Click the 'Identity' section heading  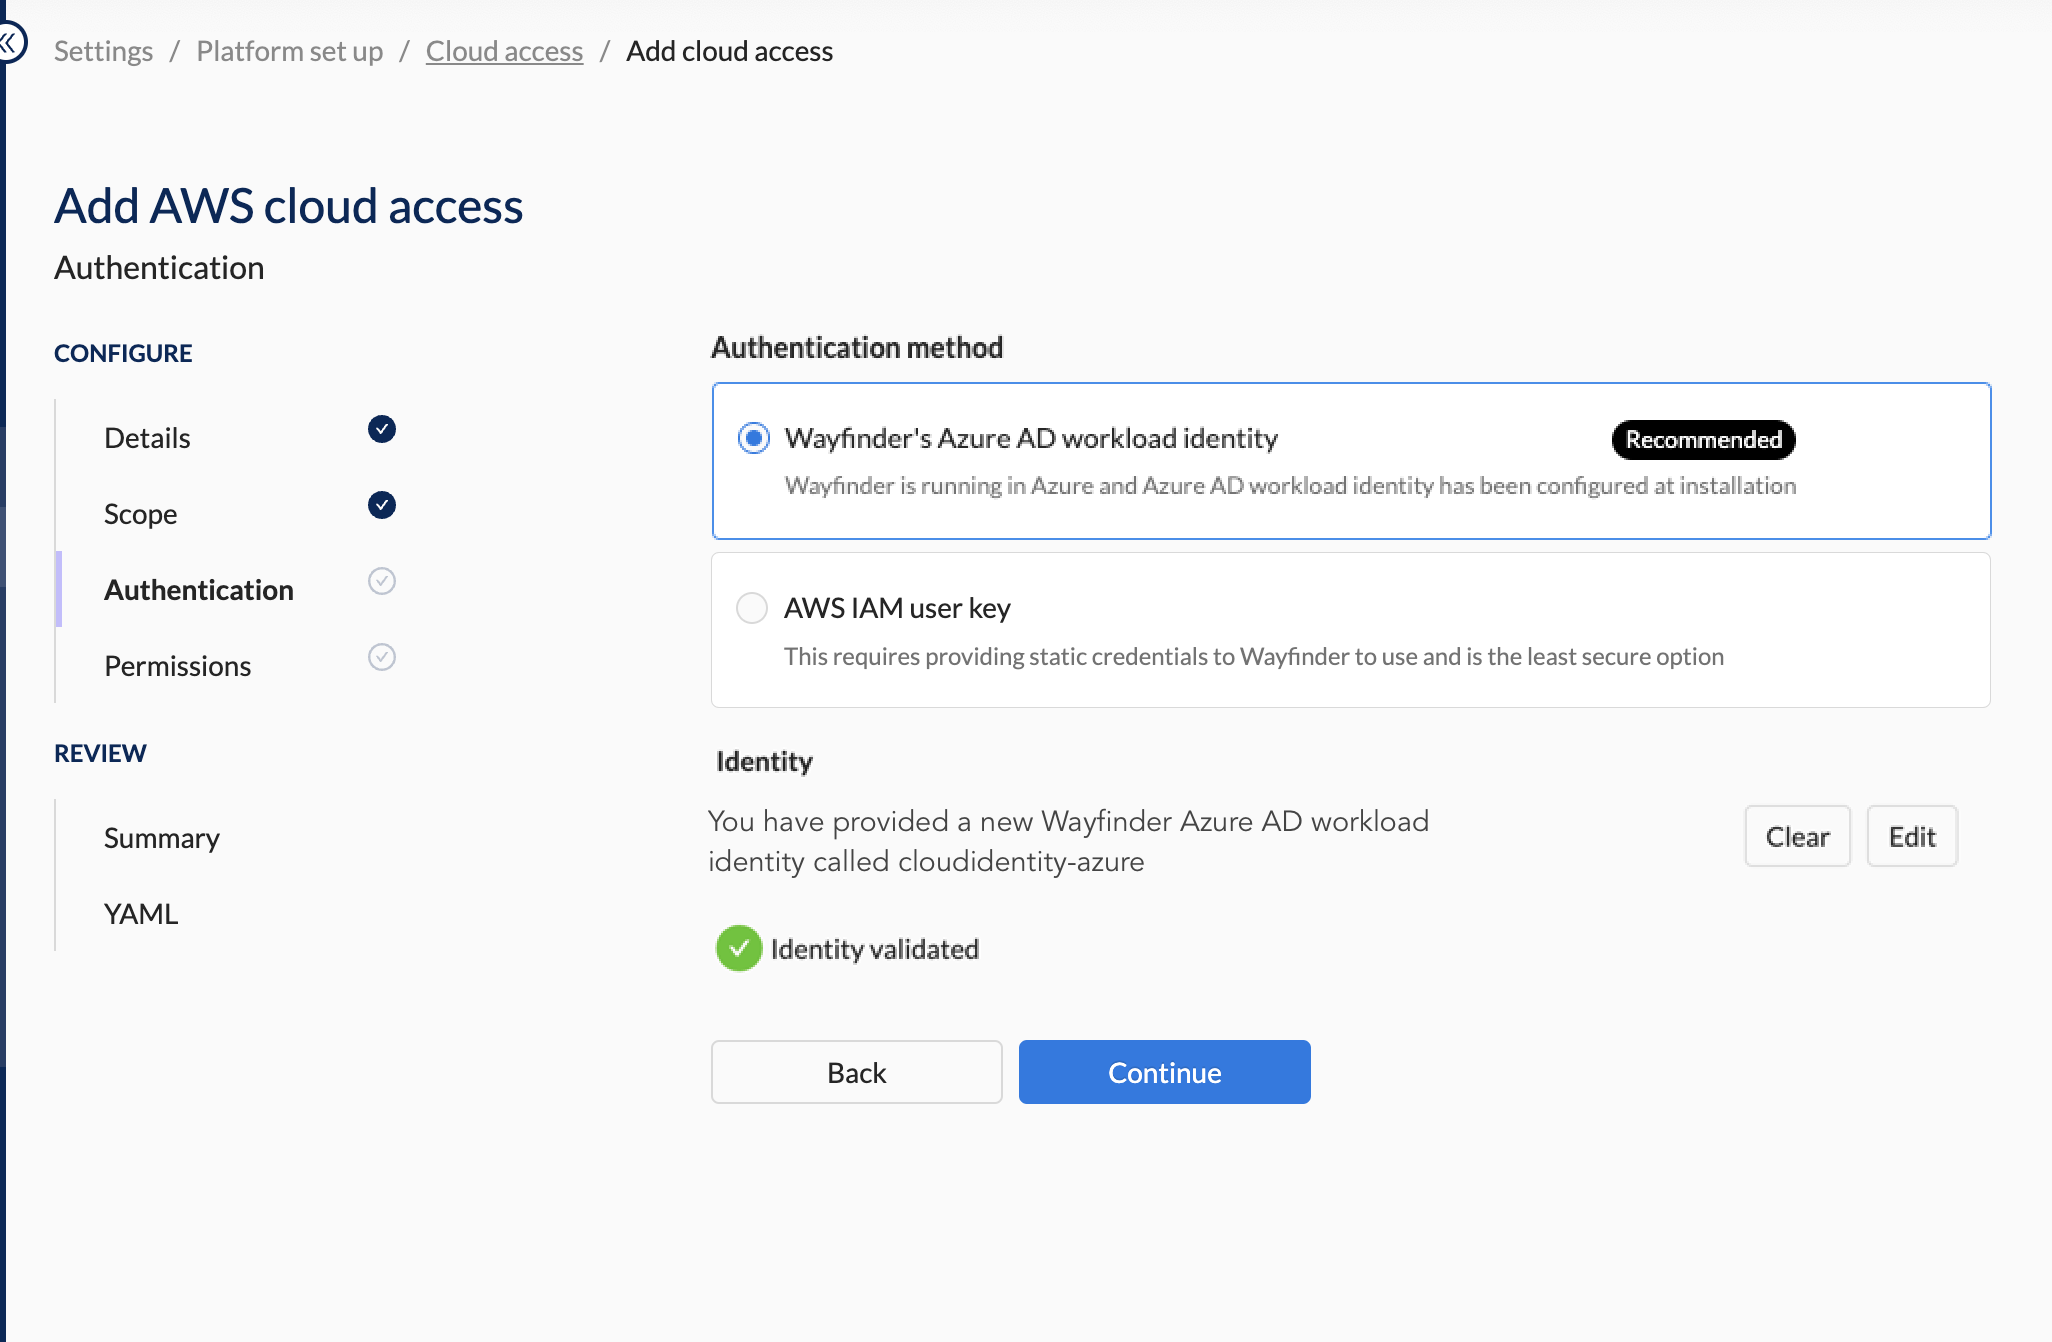pyautogui.click(x=764, y=761)
